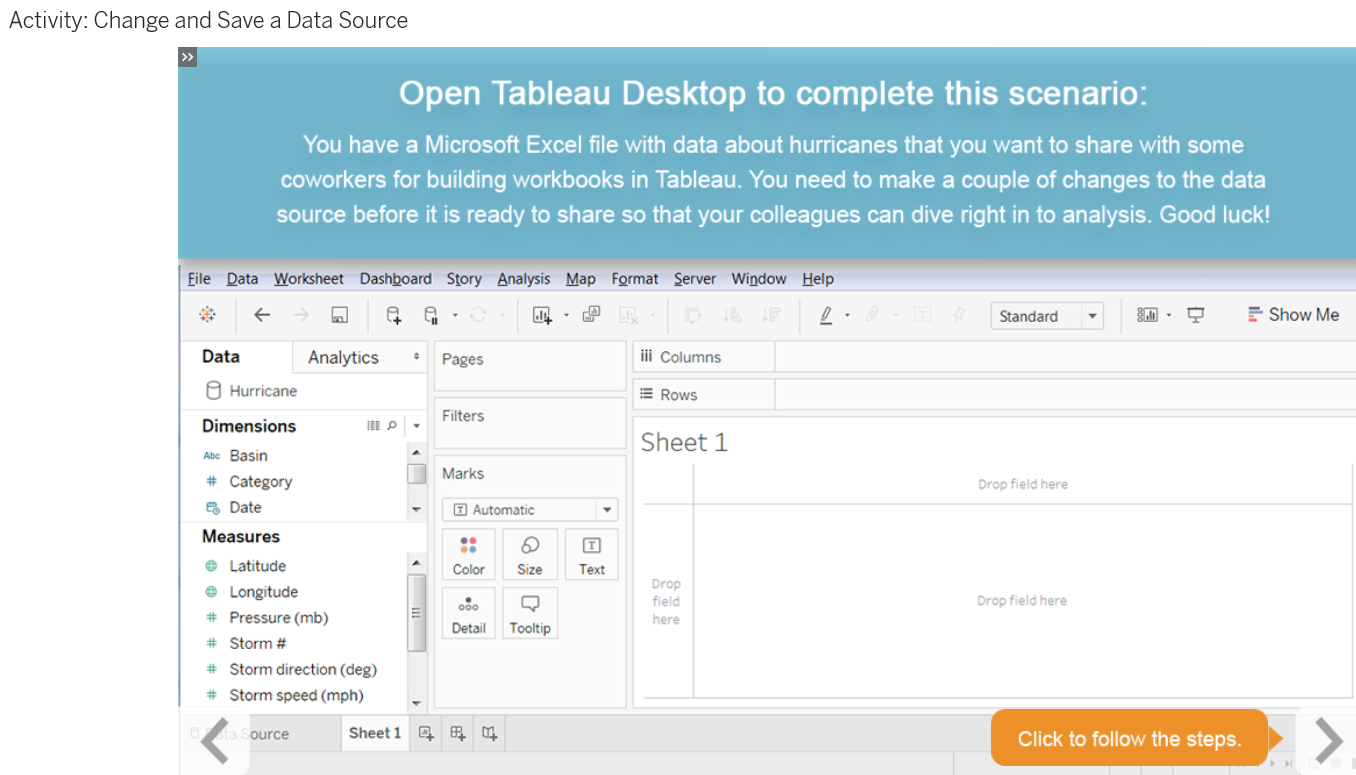
Task: Click the Sort Descending toolbar icon
Action: click(x=771, y=315)
